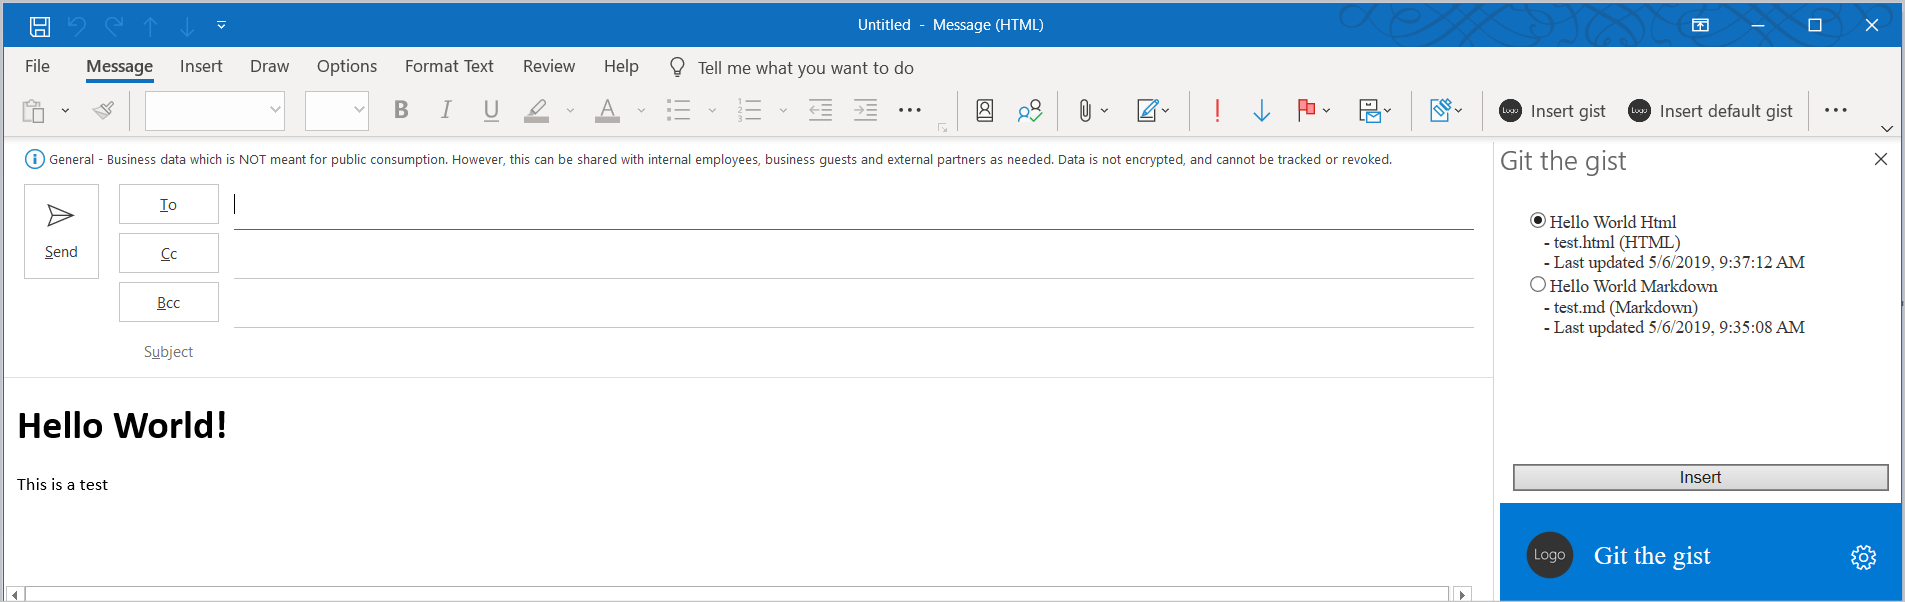Click Insert gist ribbon button

[x=1552, y=111]
